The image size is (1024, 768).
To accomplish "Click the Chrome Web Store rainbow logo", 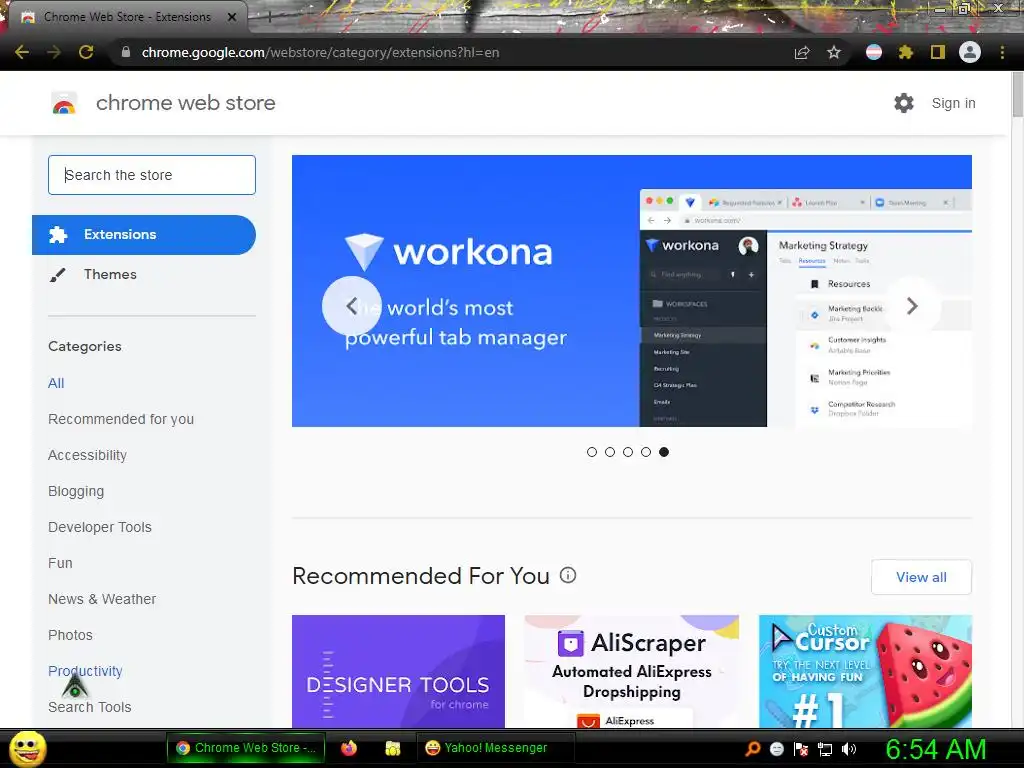I will point(64,103).
